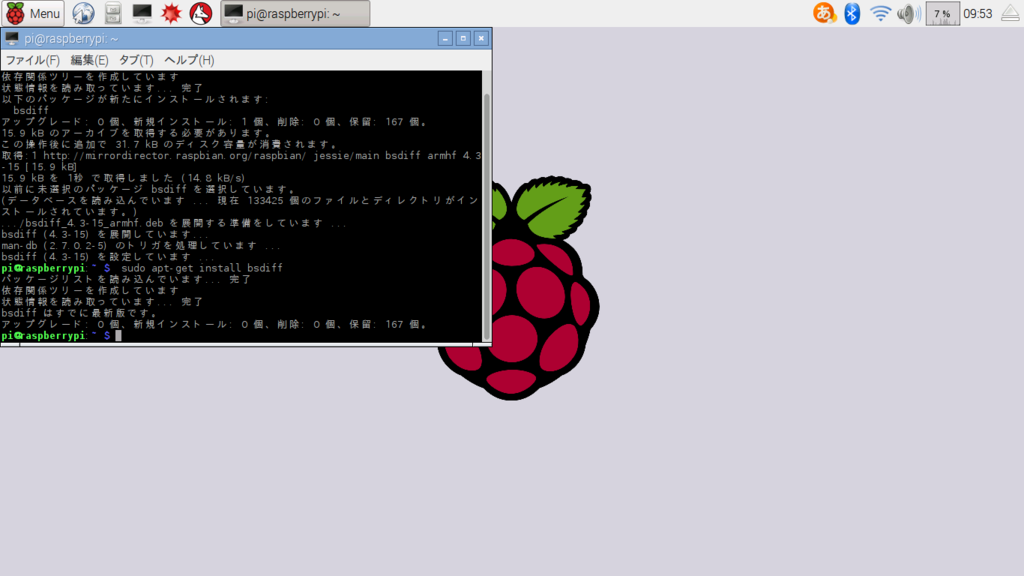Minimize the terminal window
This screenshot has height=576, width=1024.
point(445,39)
